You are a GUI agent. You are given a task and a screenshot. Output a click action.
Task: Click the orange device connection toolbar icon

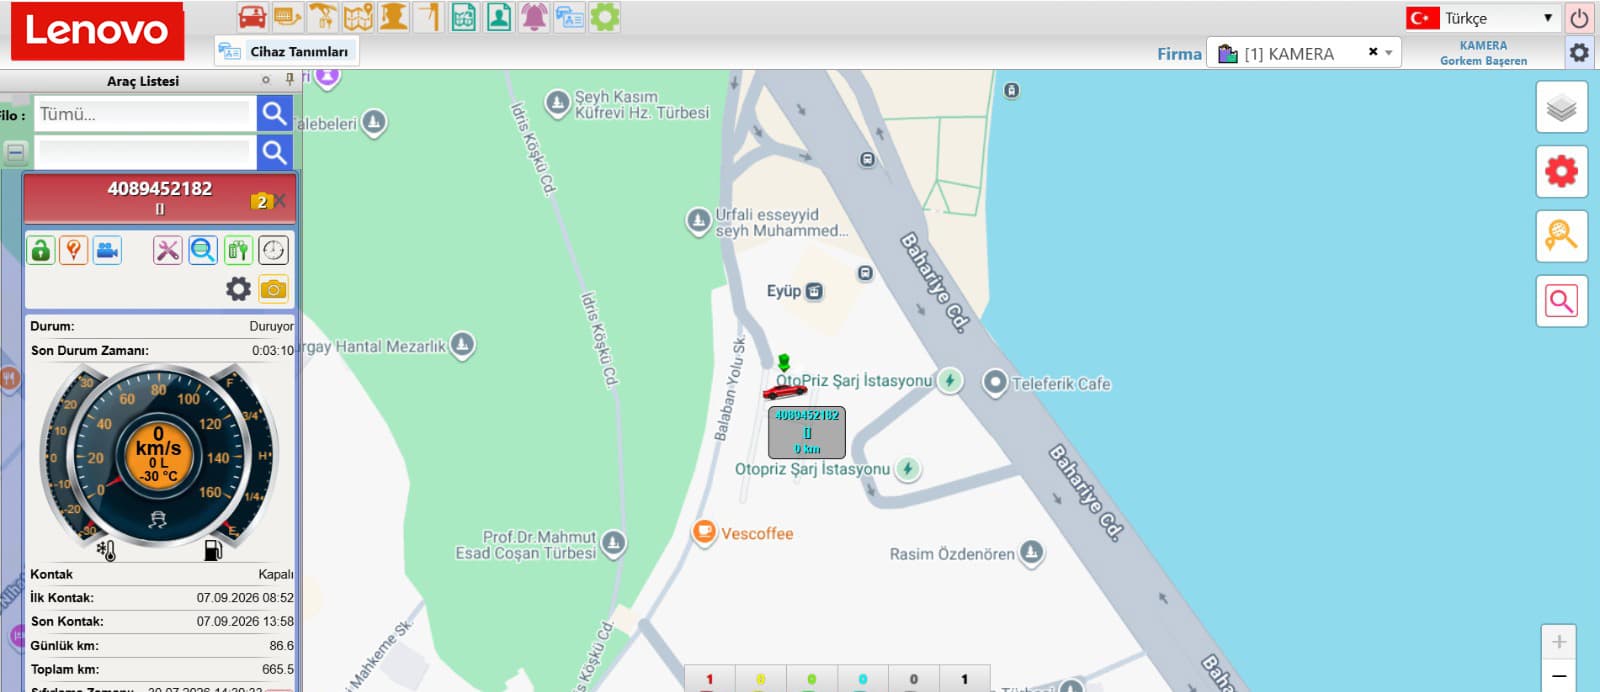click(287, 16)
